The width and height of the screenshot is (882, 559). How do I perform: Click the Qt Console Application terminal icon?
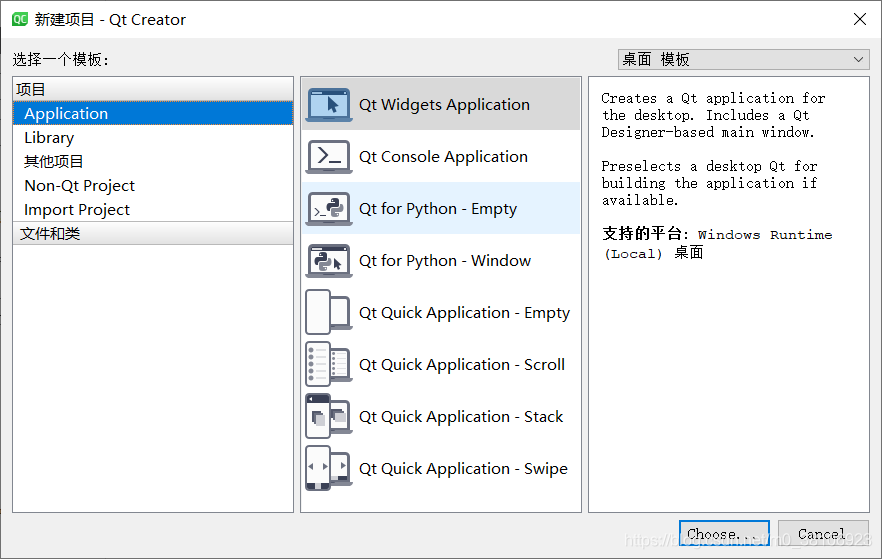[329, 157]
